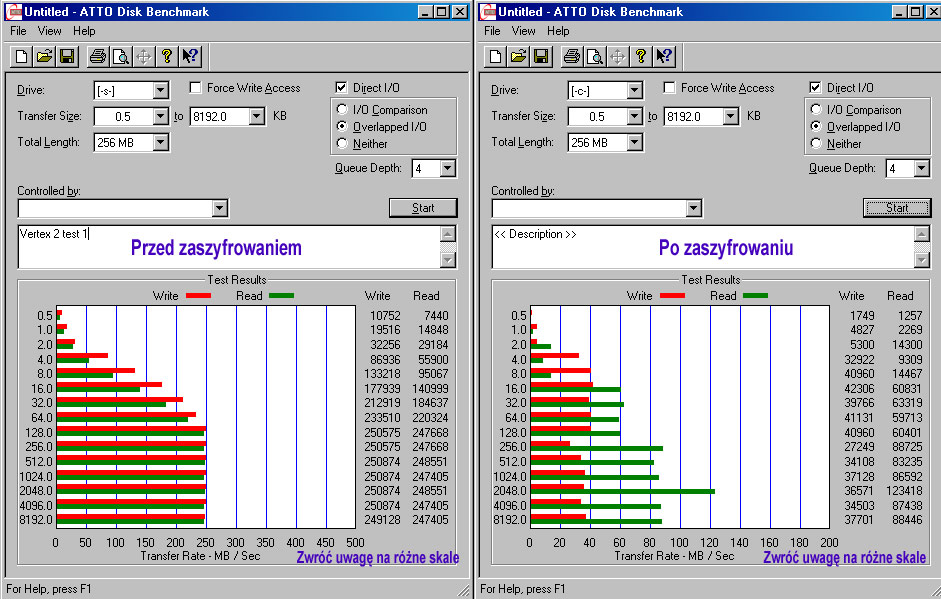Screen dimensions: 941x599
Task: Close the right ATTO Disk Benchmark window
Action: pyautogui.click(x=933, y=11)
